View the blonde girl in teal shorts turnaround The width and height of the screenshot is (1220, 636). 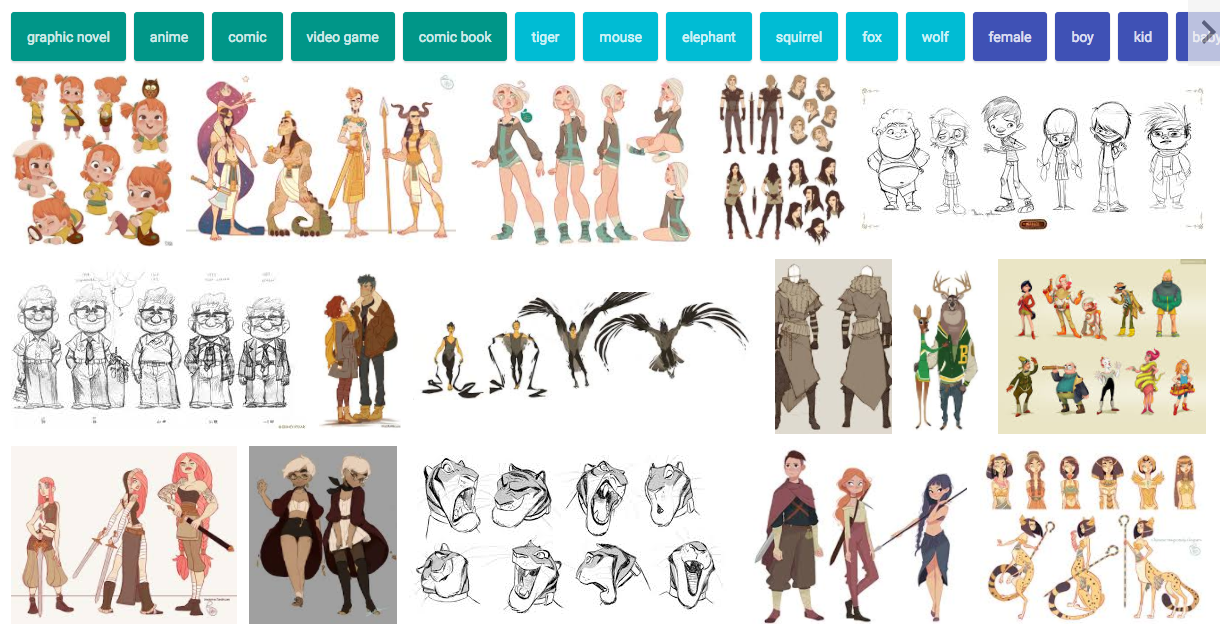pos(587,158)
